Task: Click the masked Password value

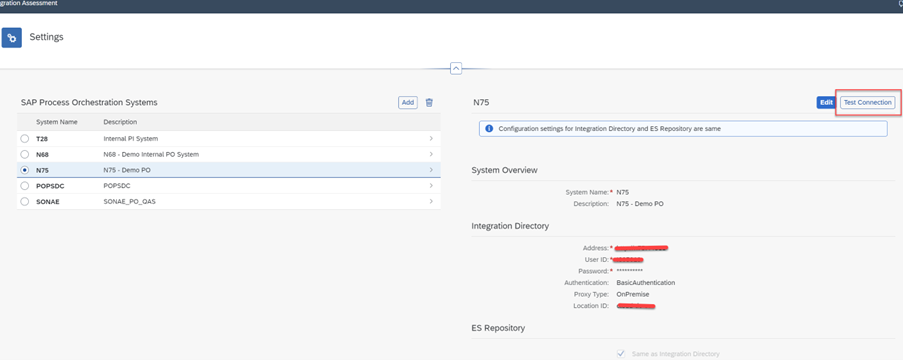Action: (629, 271)
